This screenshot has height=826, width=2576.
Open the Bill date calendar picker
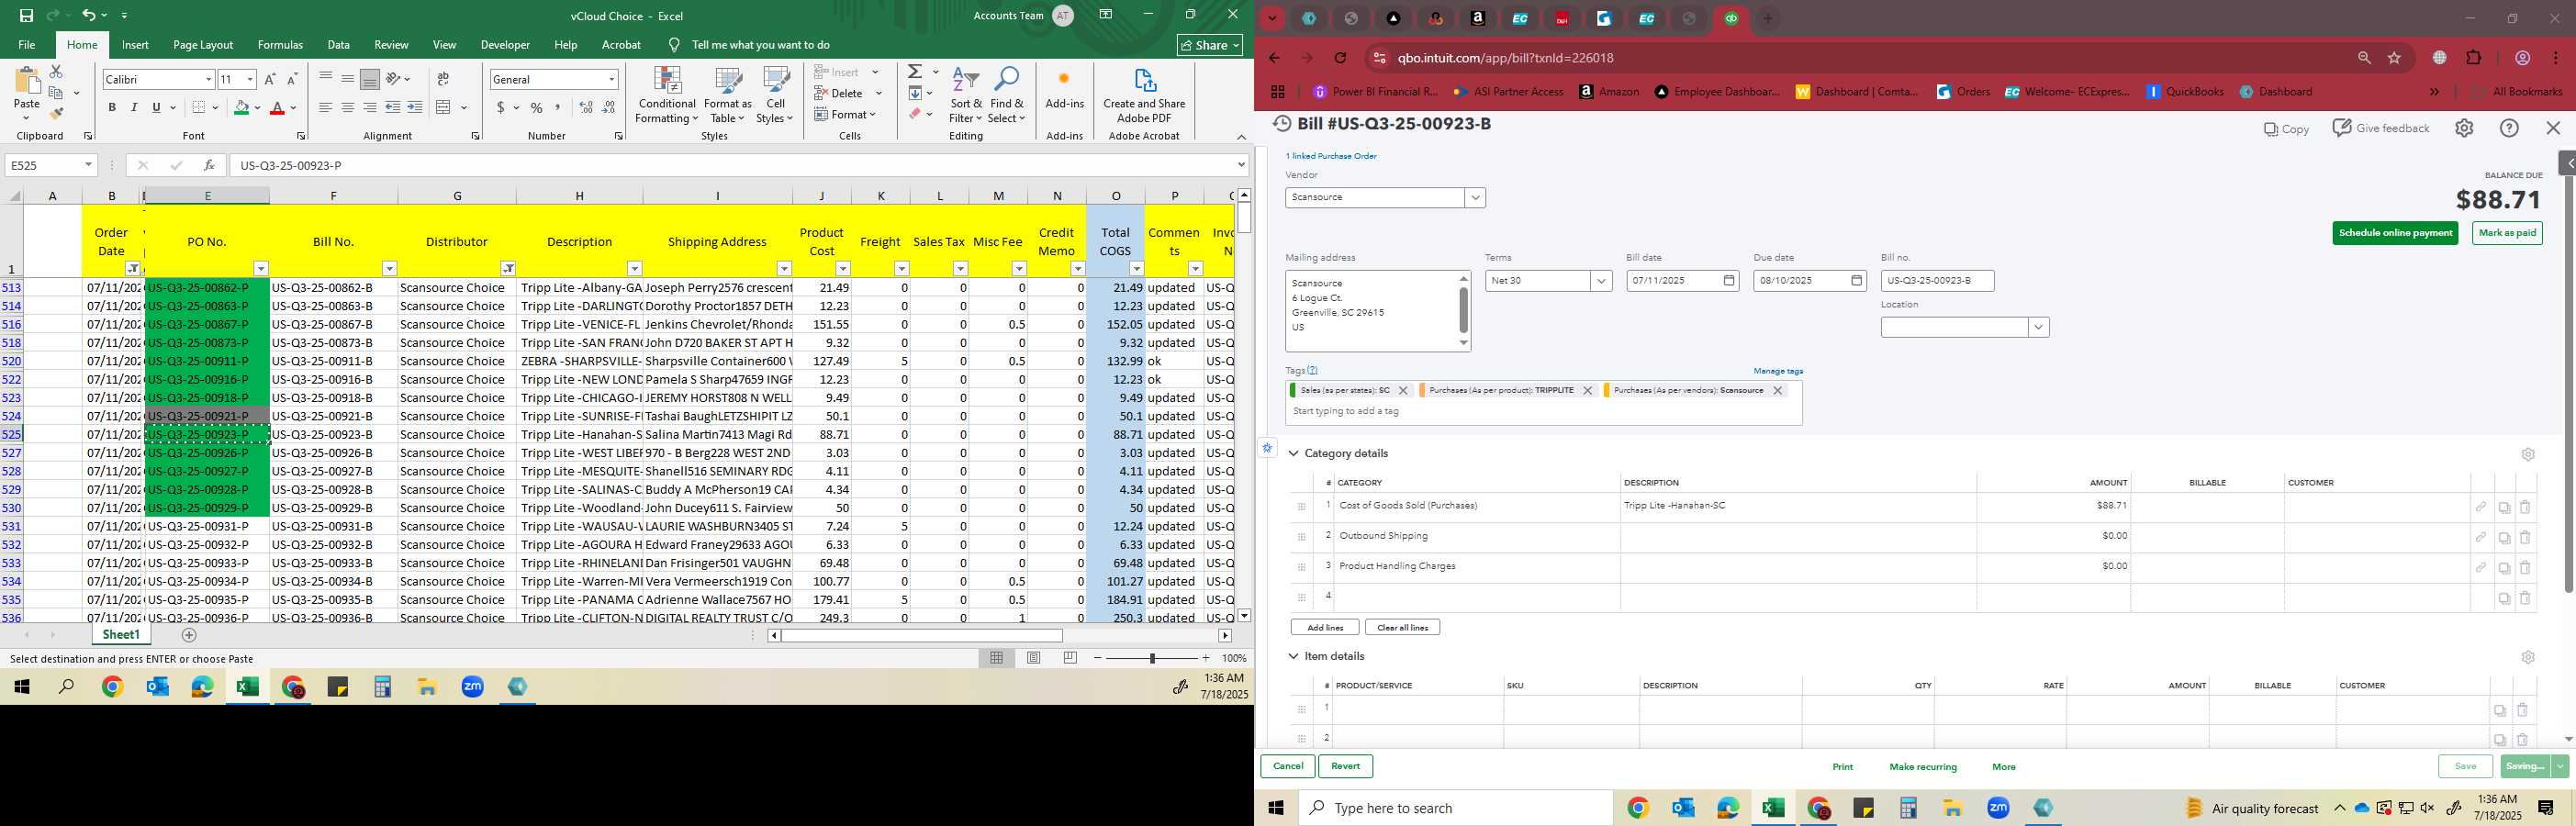point(1729,281)
